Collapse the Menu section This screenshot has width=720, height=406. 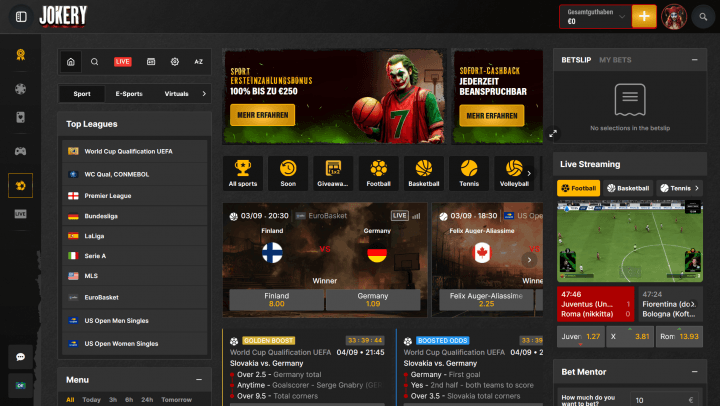pyautogui.click(x=199, y=380)
